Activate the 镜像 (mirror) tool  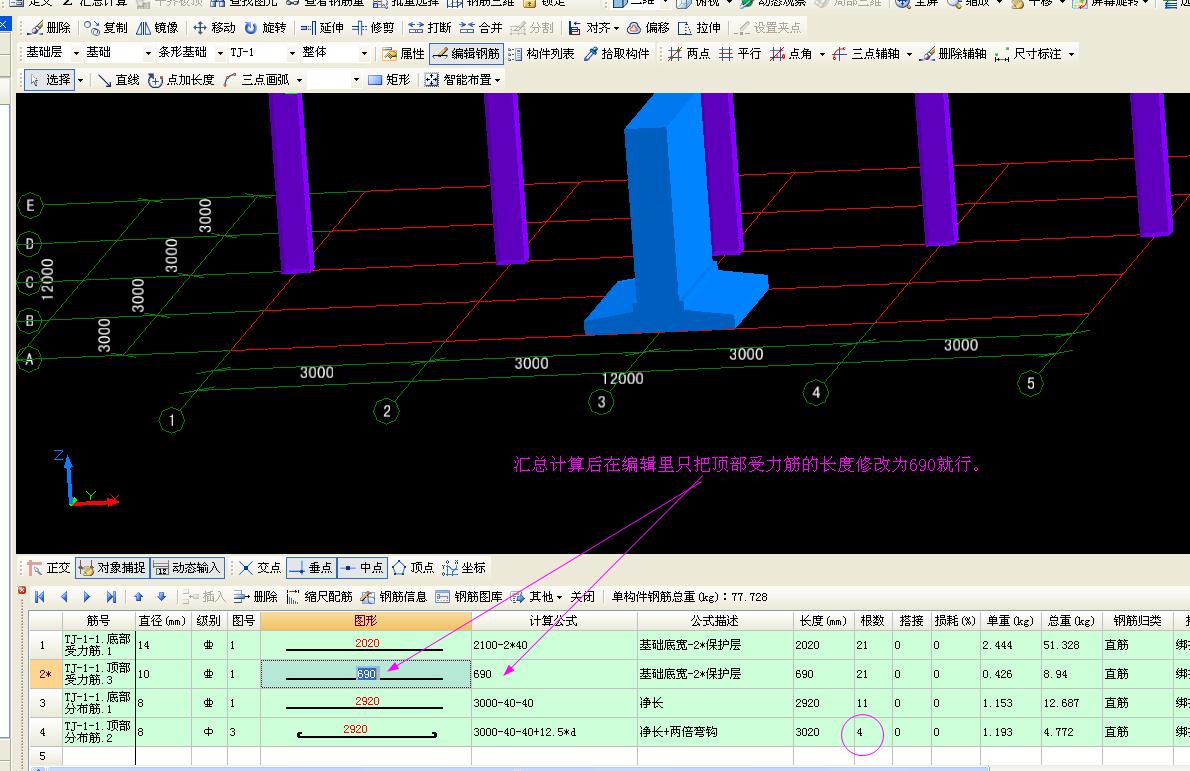point(158,28)
